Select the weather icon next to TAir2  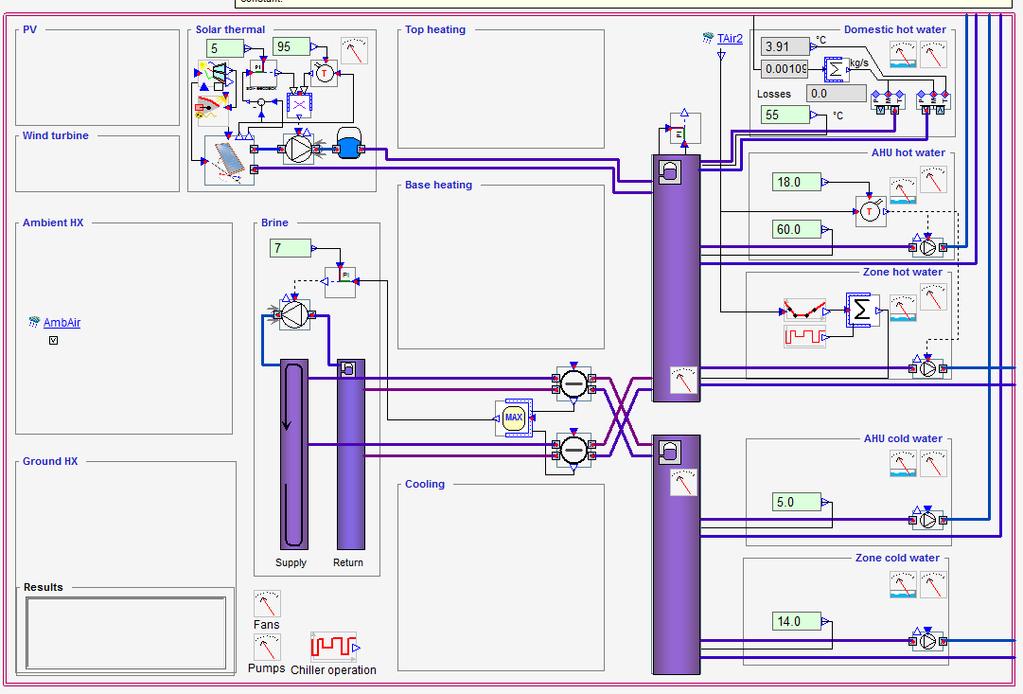(708, 38)
